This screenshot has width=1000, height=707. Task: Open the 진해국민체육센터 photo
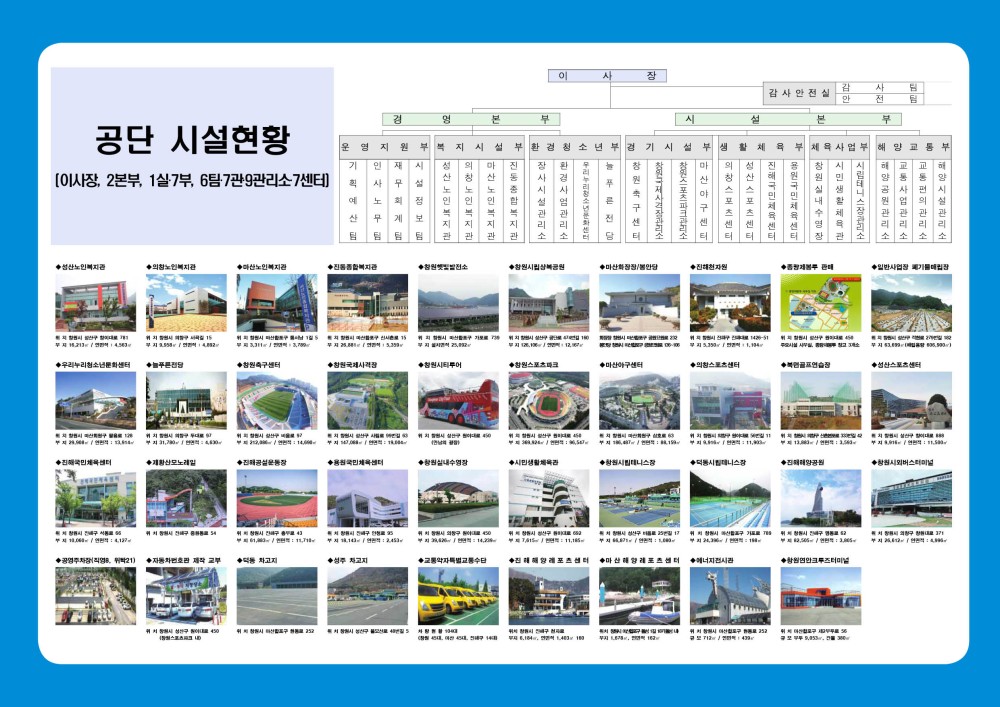[96, 498]
